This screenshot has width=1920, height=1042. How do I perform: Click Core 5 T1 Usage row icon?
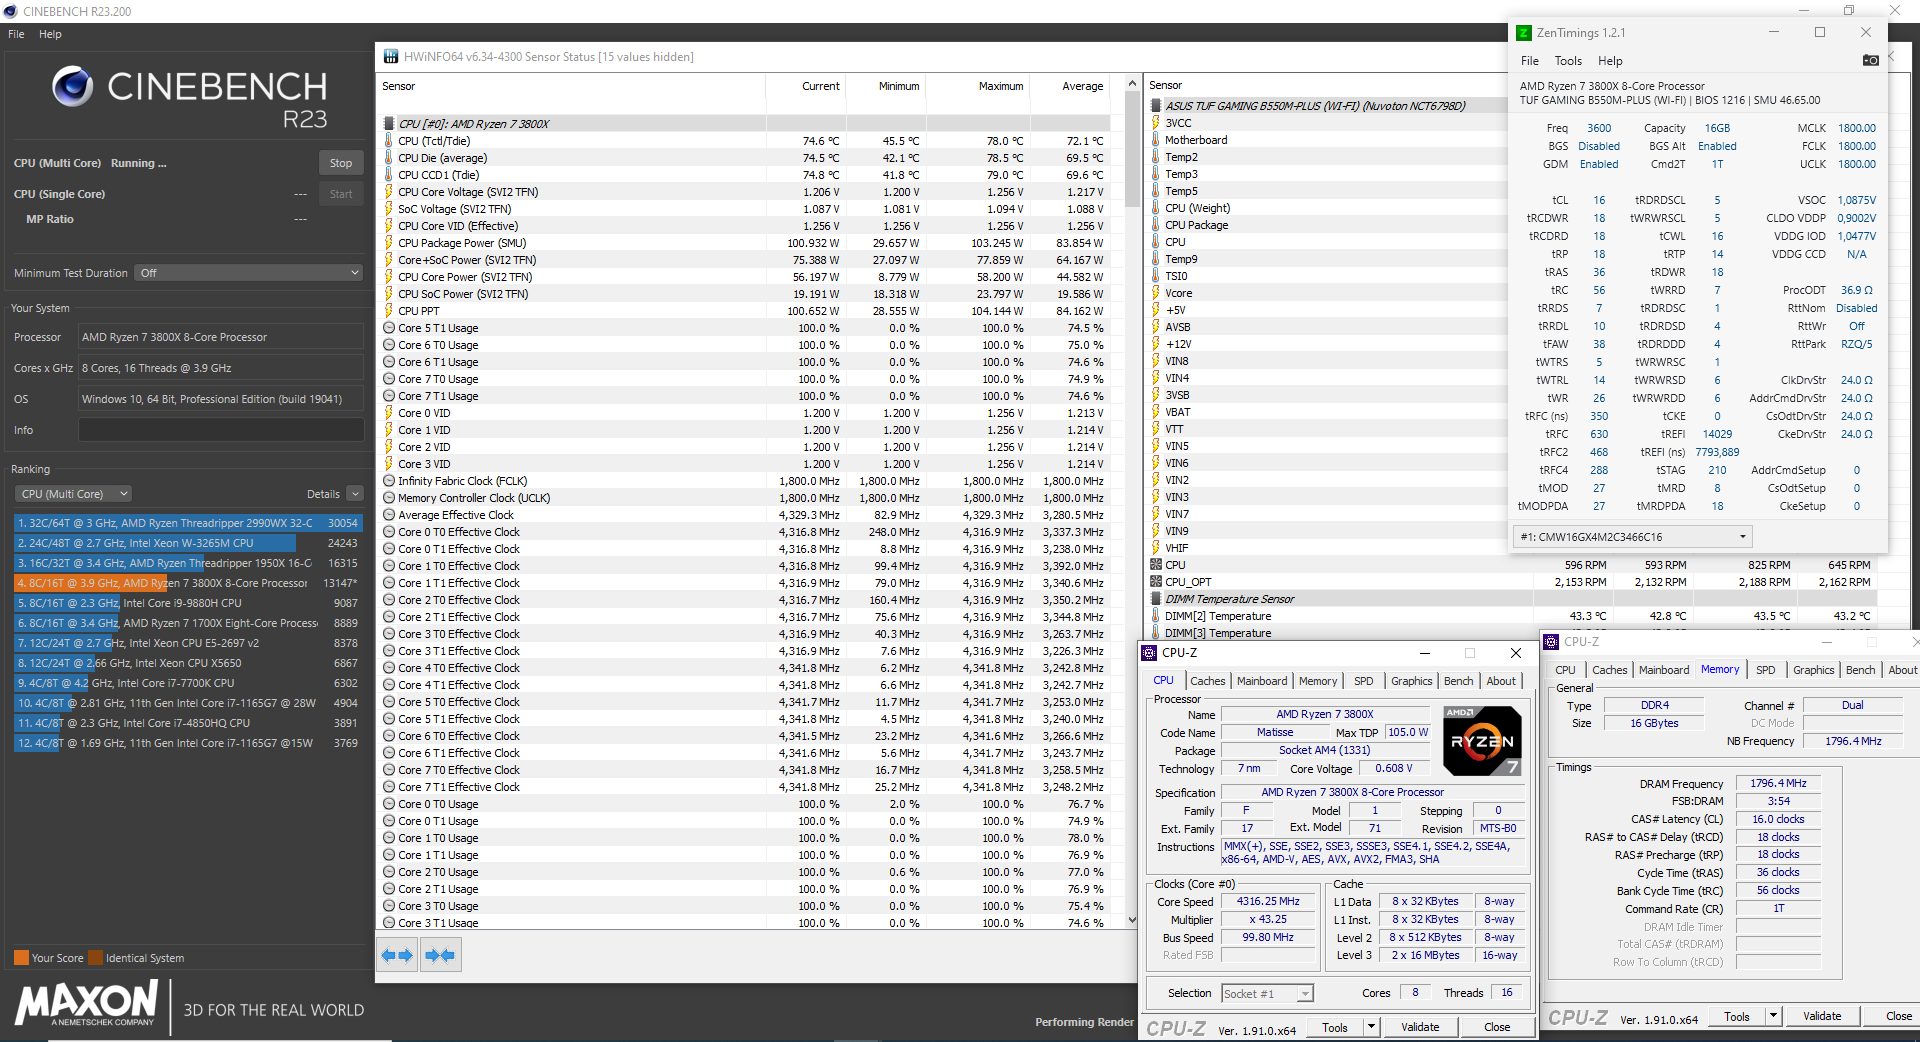(389, 328)
